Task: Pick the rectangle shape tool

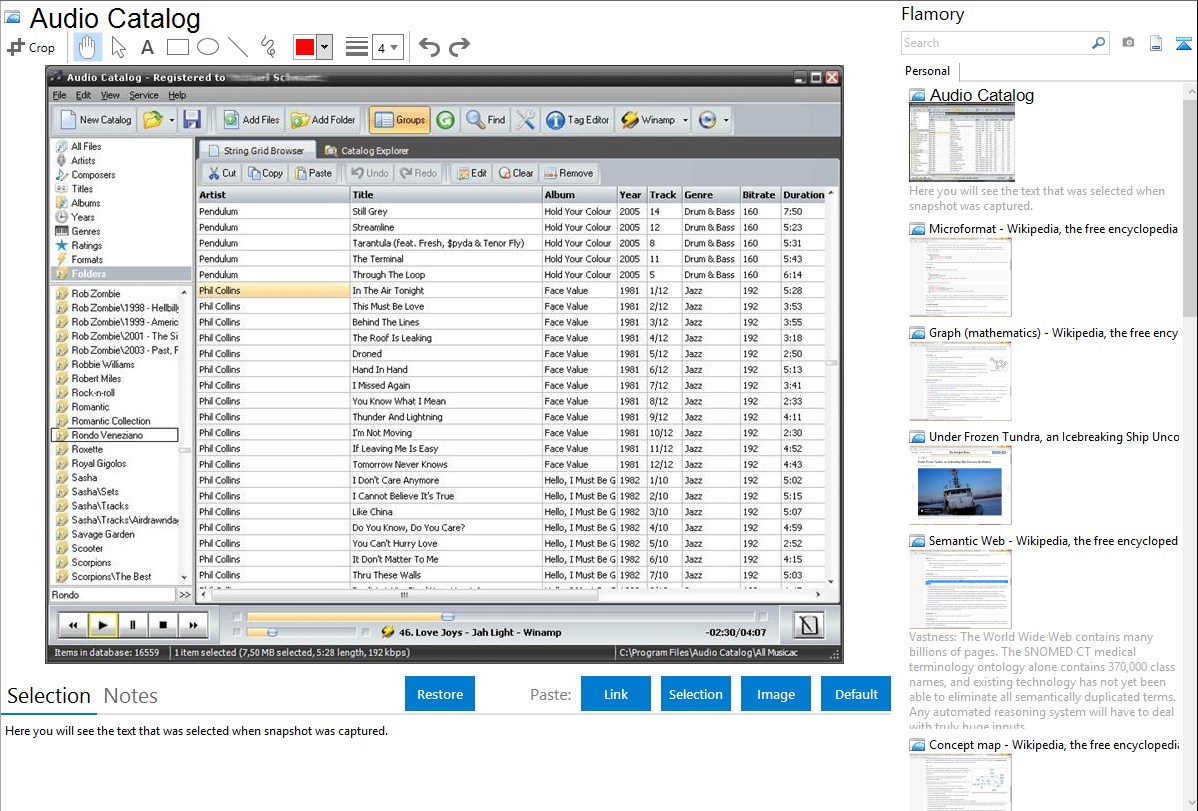Action: [177, 47]
